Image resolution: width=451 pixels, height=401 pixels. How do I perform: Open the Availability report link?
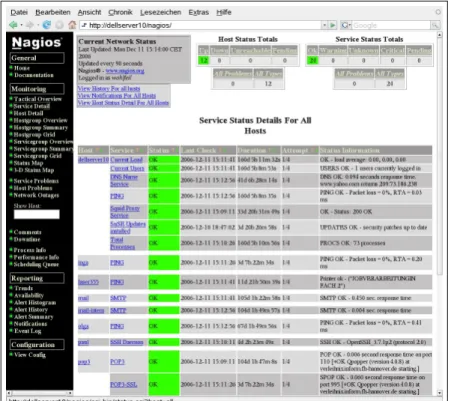[29, 295]
